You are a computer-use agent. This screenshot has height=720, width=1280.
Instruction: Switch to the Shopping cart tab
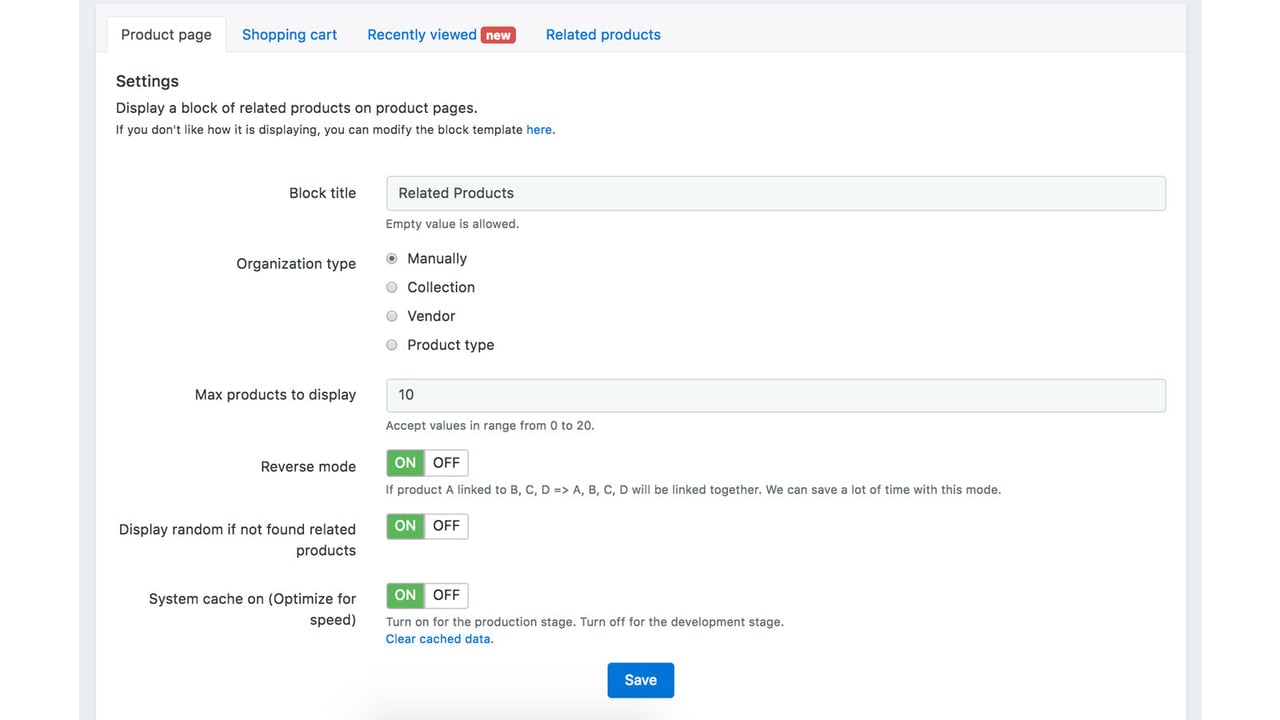pos(289,34)
